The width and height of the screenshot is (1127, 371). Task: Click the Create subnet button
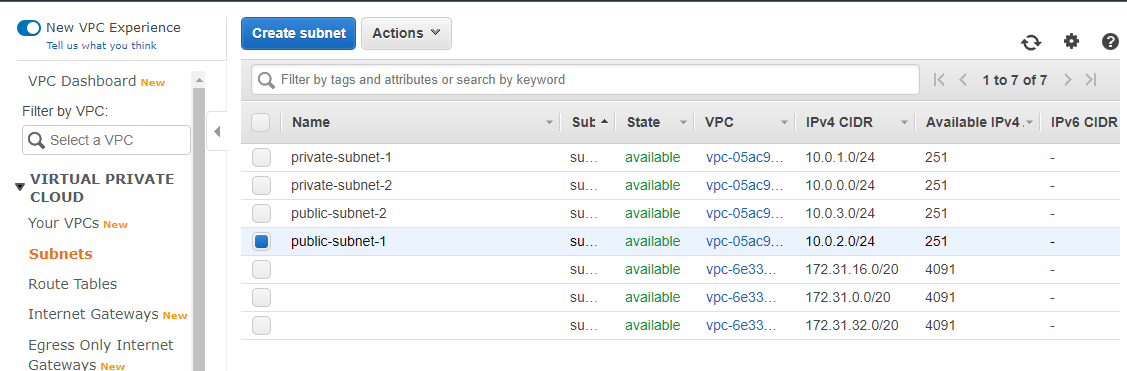click(x=298, y=33)
